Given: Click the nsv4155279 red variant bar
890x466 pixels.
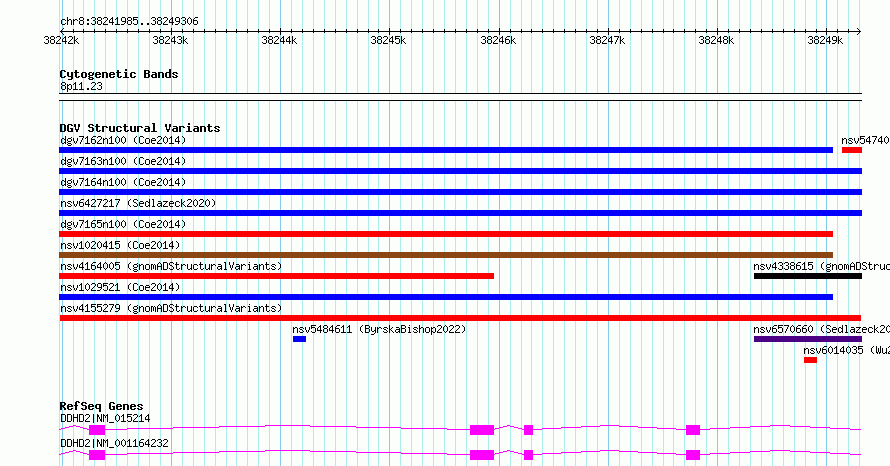Looking at the screenshot, I should (x=460, y=318).
